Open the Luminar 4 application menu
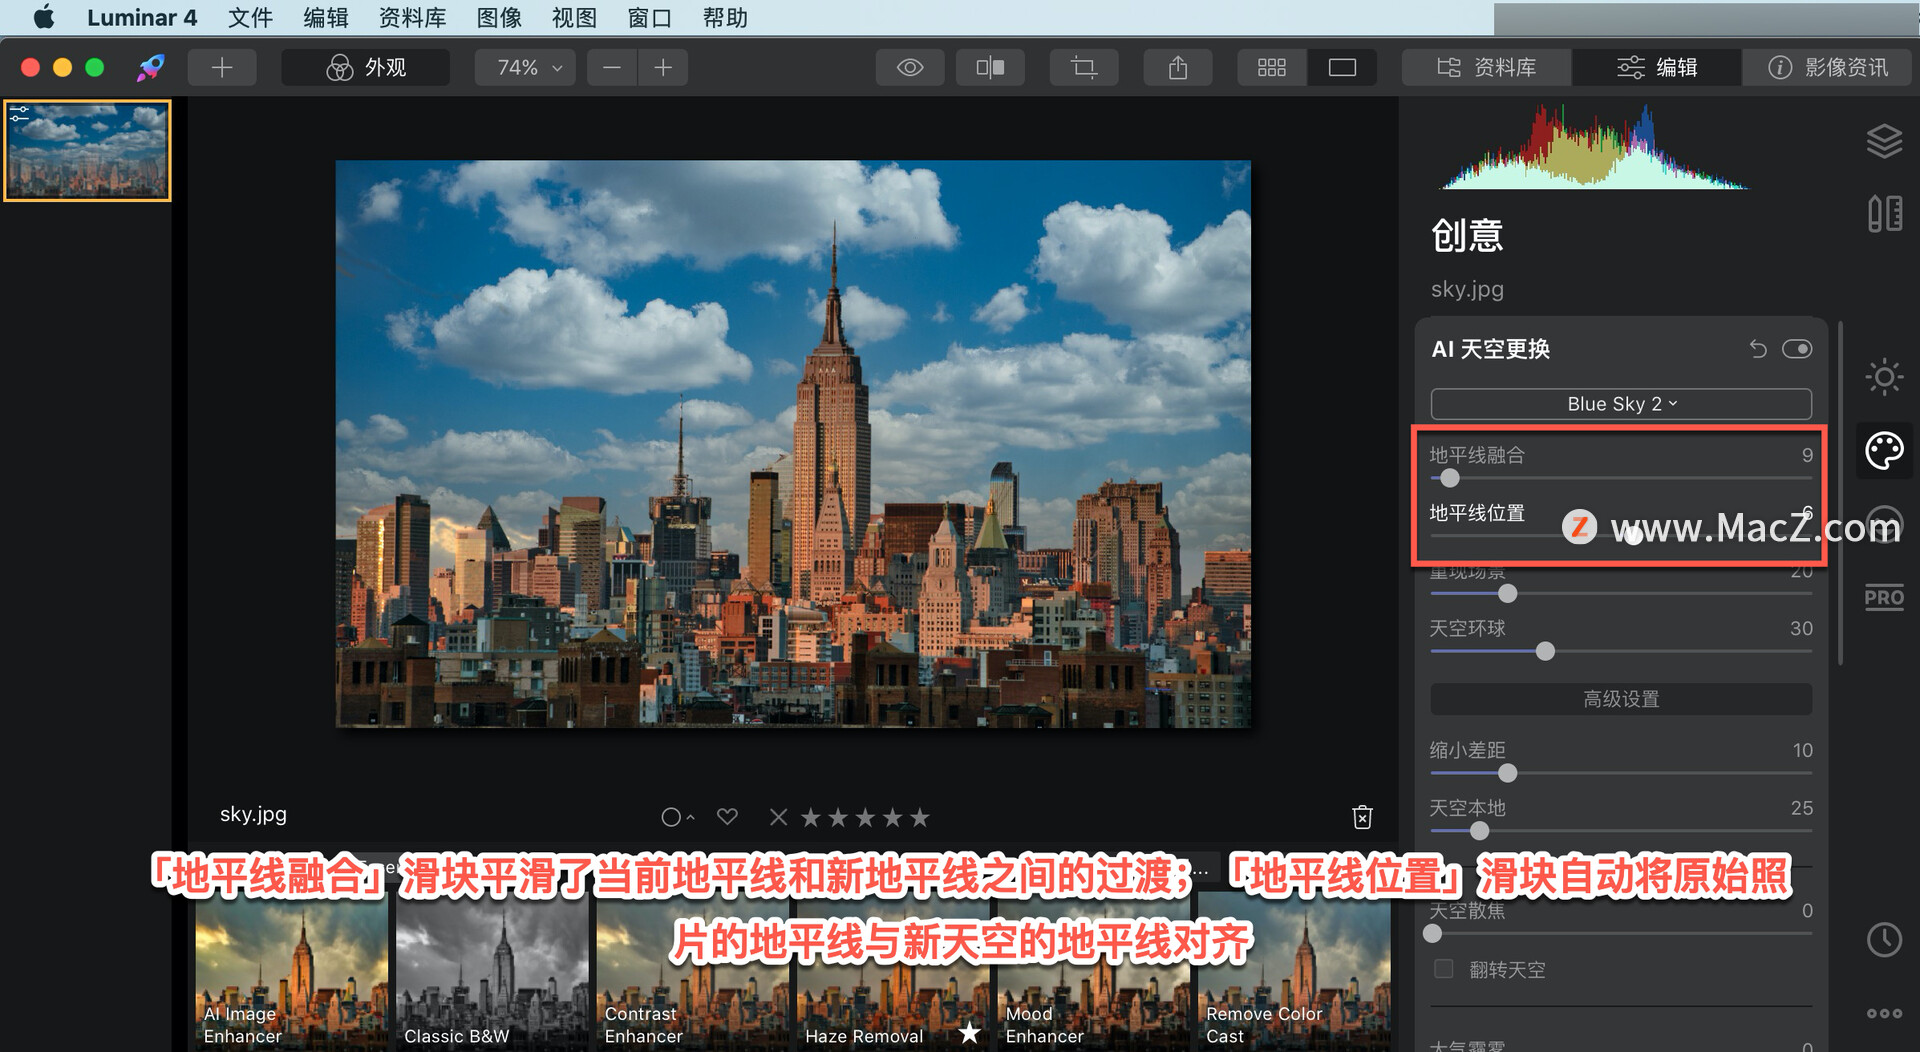The height and width of the screenshot is (1052, 1920). (141, 17)
